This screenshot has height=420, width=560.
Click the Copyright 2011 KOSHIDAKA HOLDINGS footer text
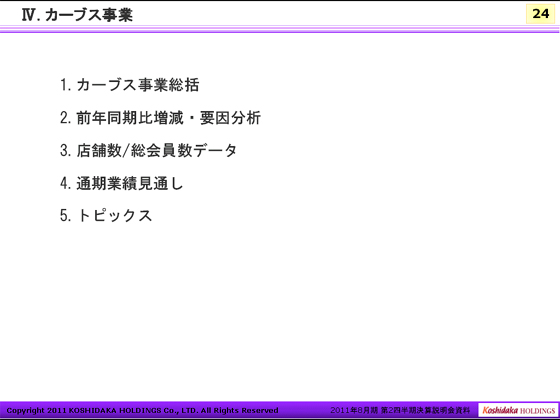tap(142, 410)
